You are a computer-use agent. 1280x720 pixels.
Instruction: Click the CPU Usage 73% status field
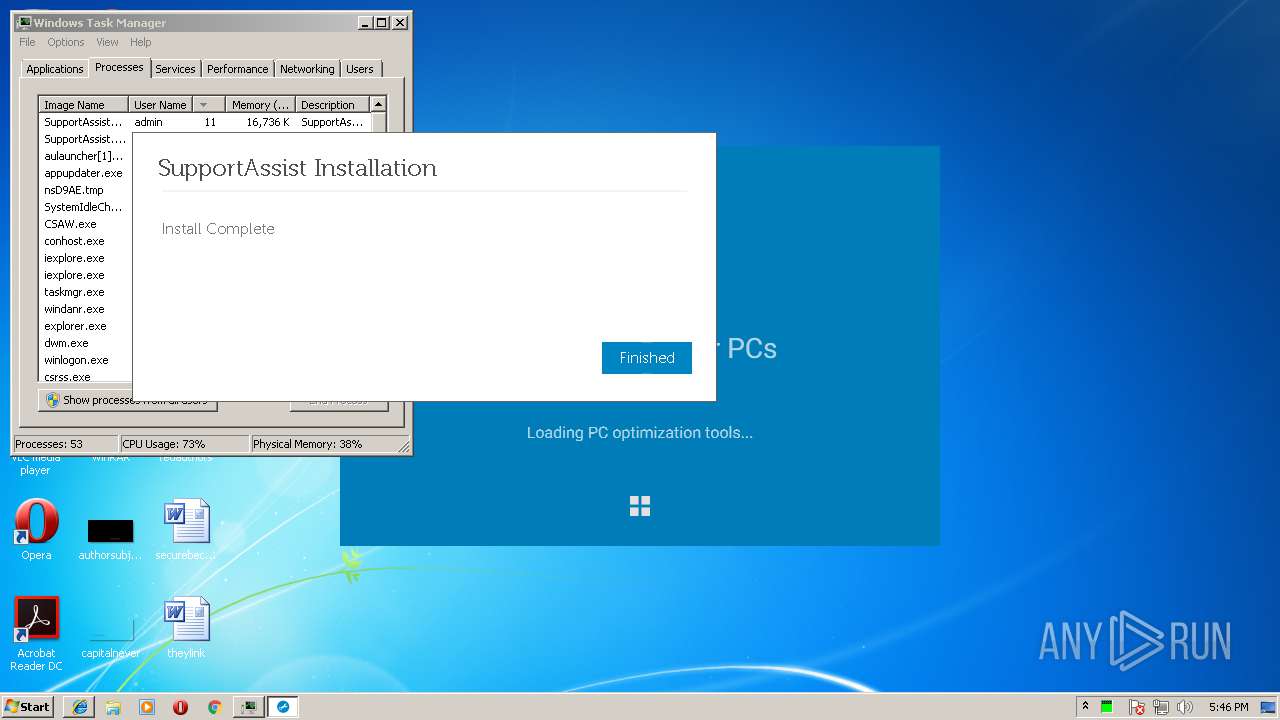[x=184, y=444]
